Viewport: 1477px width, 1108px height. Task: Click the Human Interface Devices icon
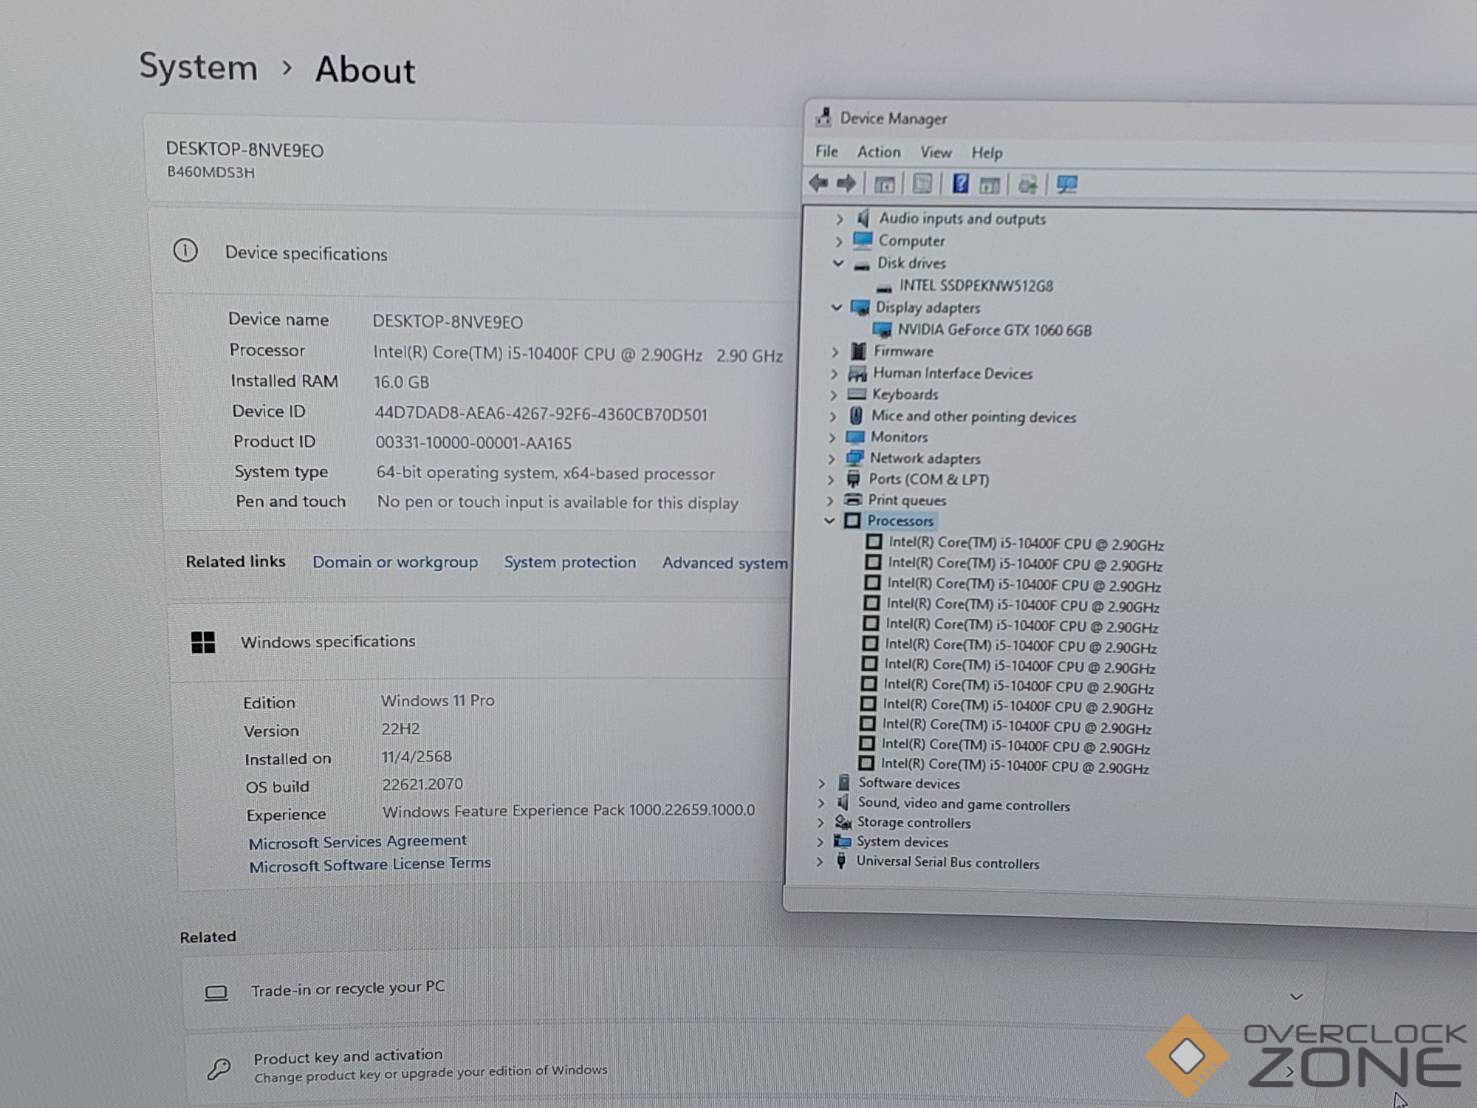coord(857,373)
